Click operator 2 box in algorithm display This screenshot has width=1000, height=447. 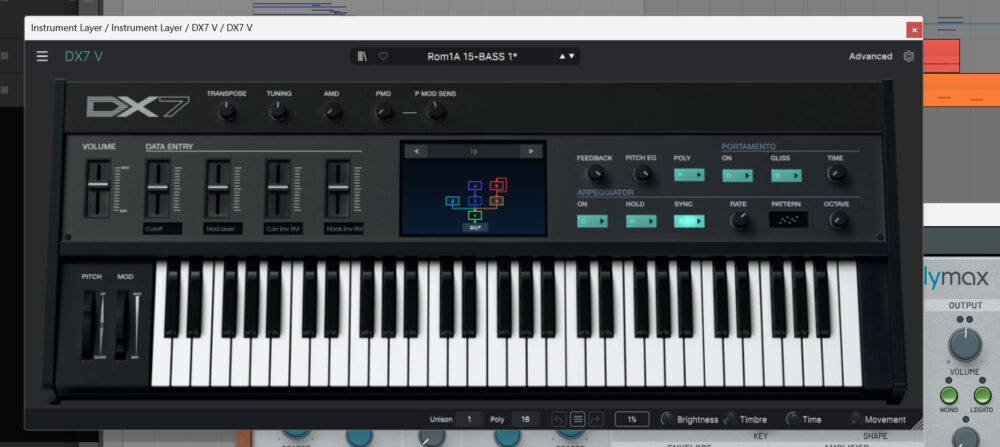tap(452, 201)
